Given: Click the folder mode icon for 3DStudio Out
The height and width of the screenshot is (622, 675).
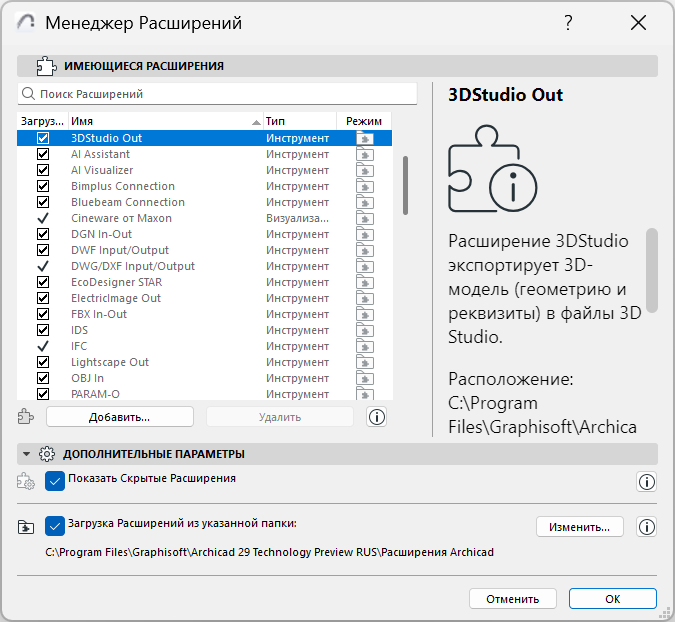Looking at the screenshot, I should [365, 138].
